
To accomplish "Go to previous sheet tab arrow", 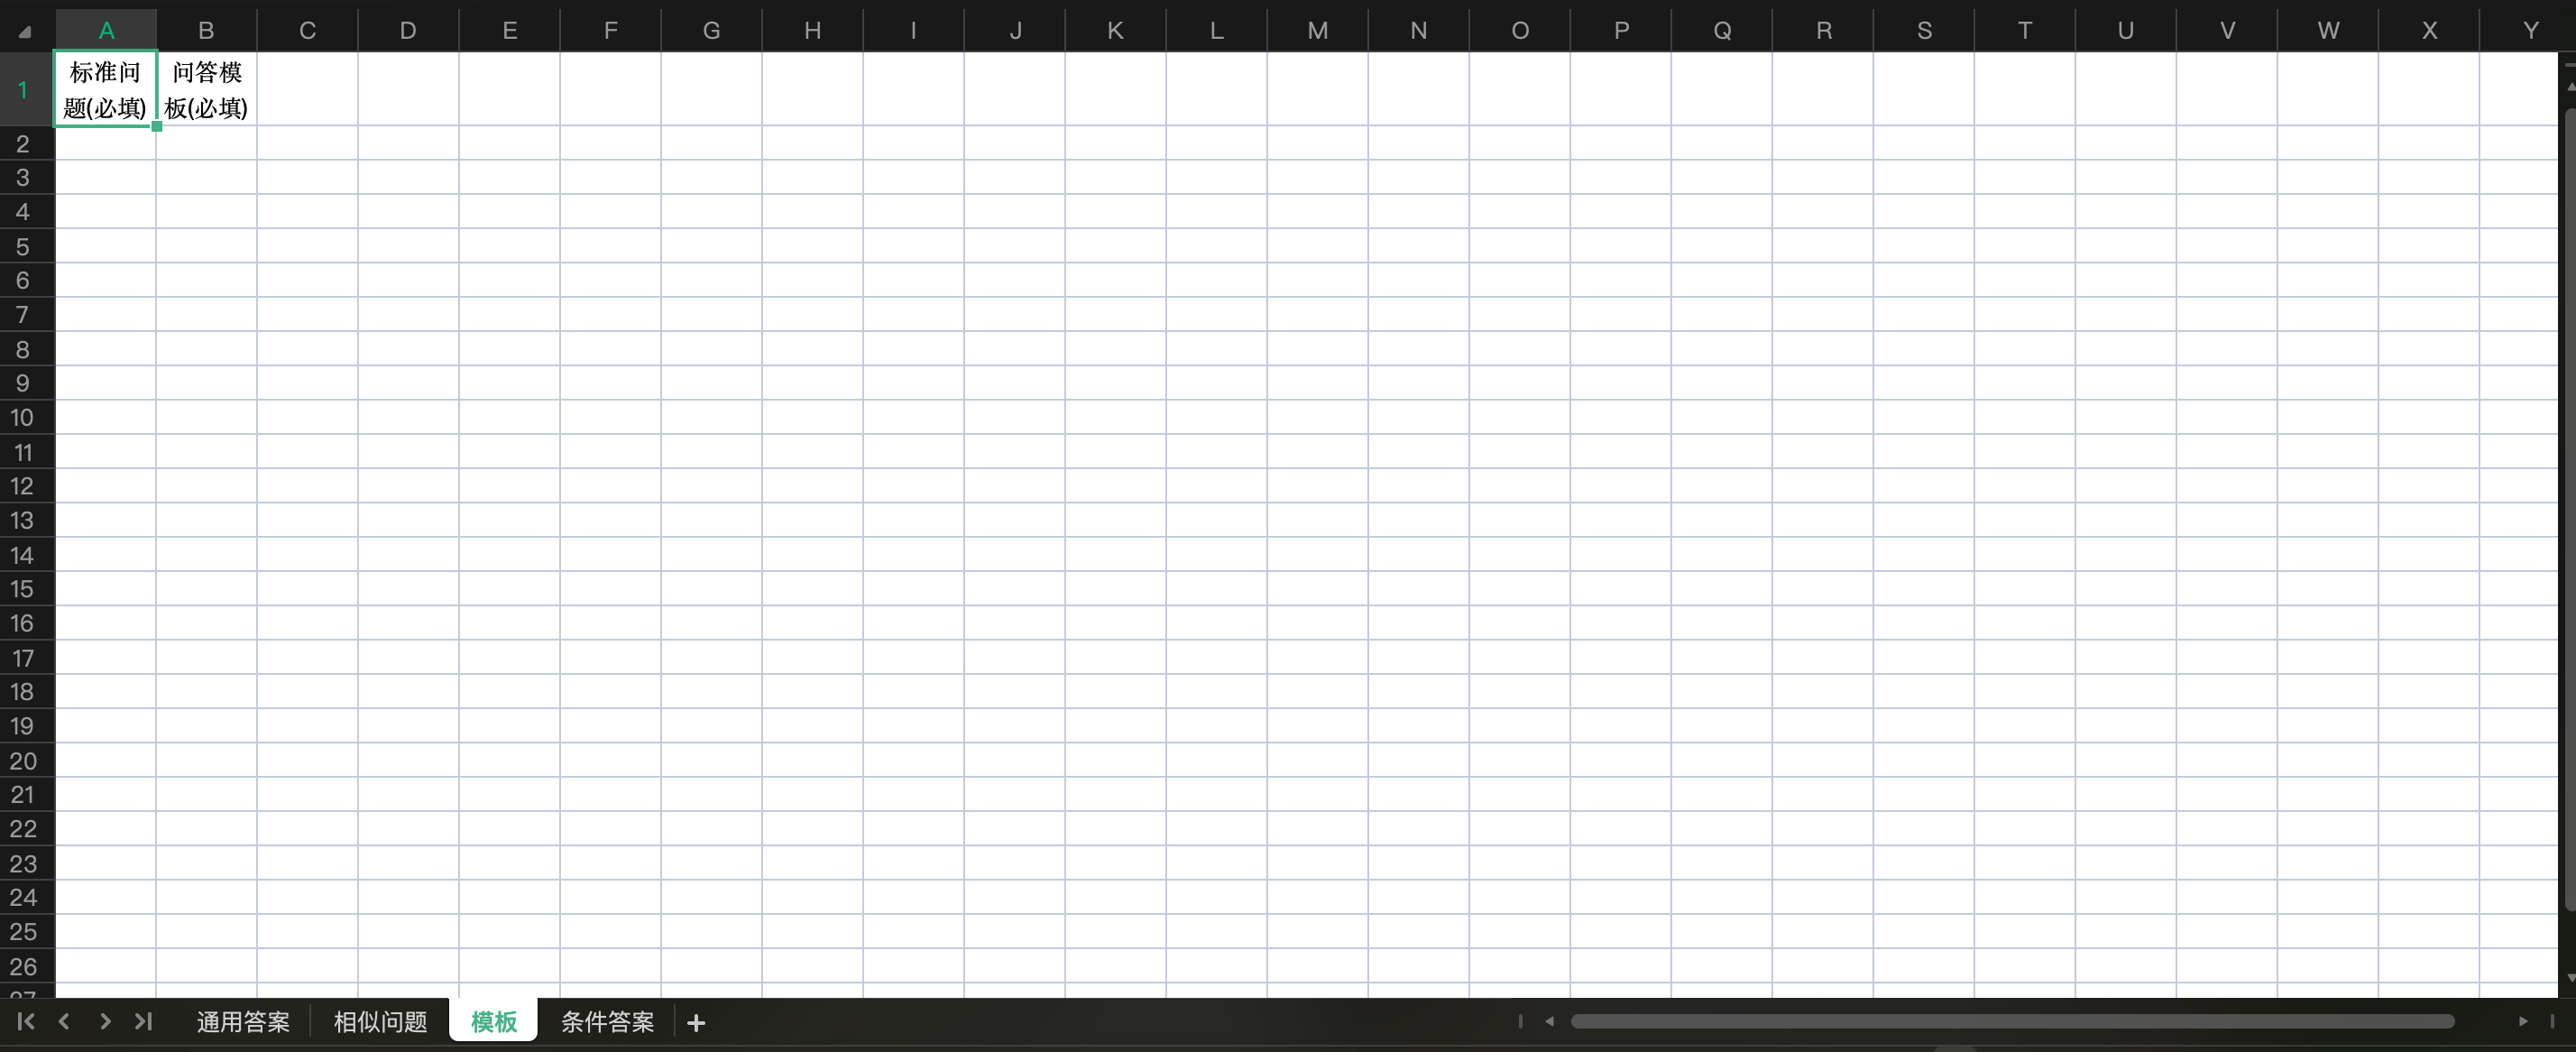I will tap(65, 1021).
